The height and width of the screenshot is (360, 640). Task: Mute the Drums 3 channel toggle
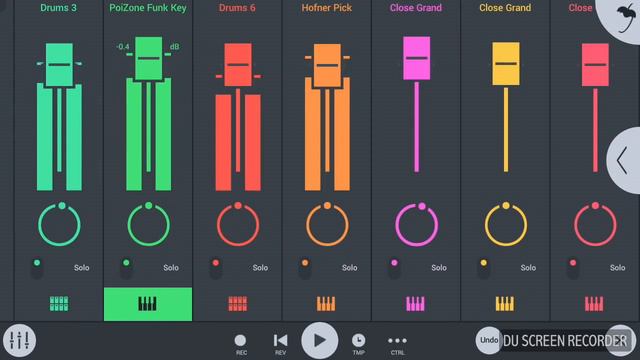37,268
